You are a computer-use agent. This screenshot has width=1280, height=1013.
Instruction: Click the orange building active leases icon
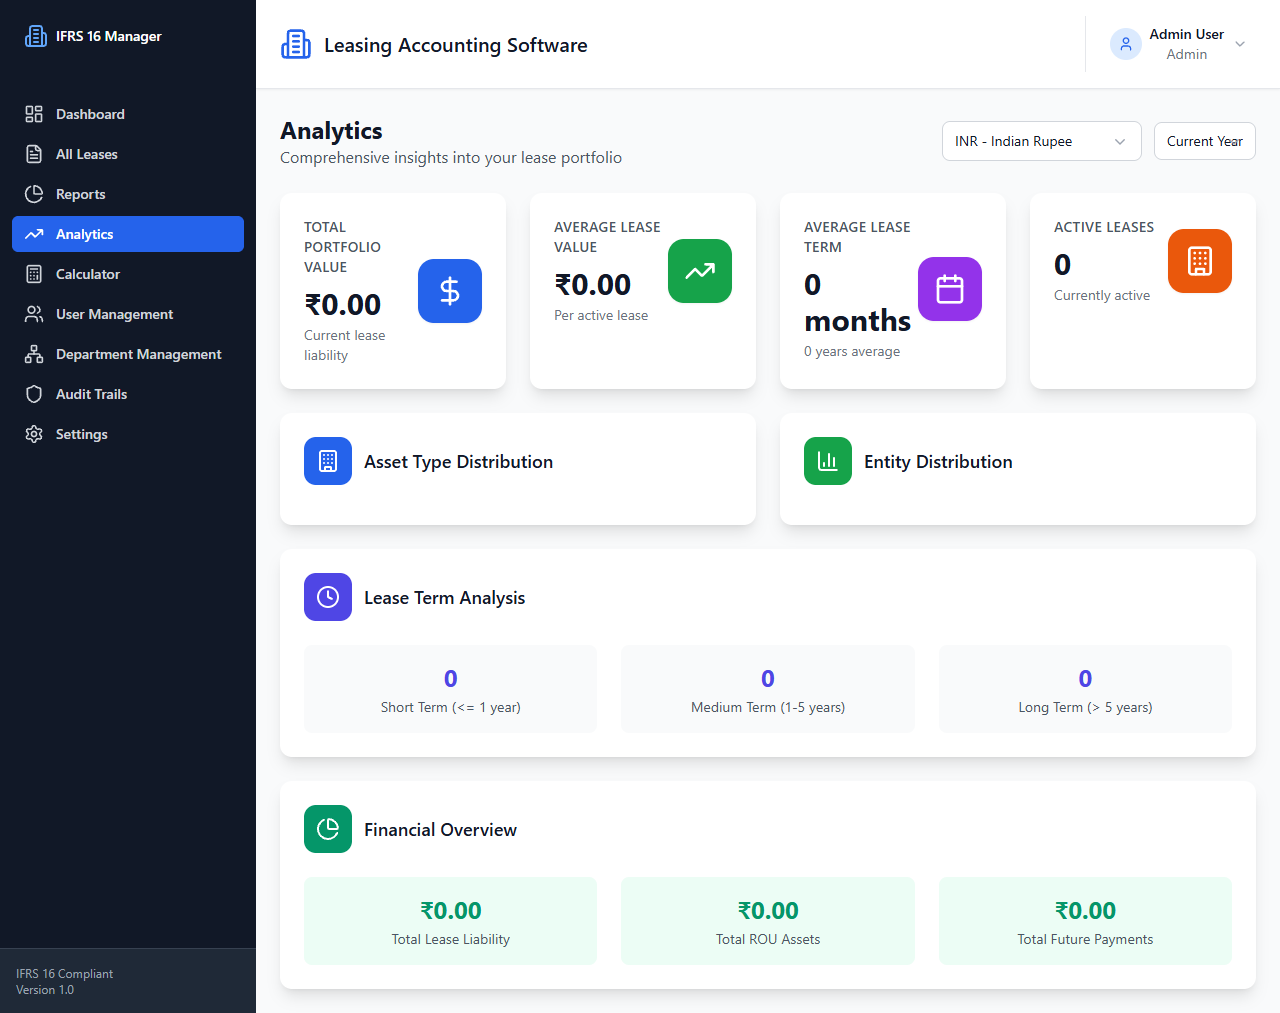pos(1200,261)
